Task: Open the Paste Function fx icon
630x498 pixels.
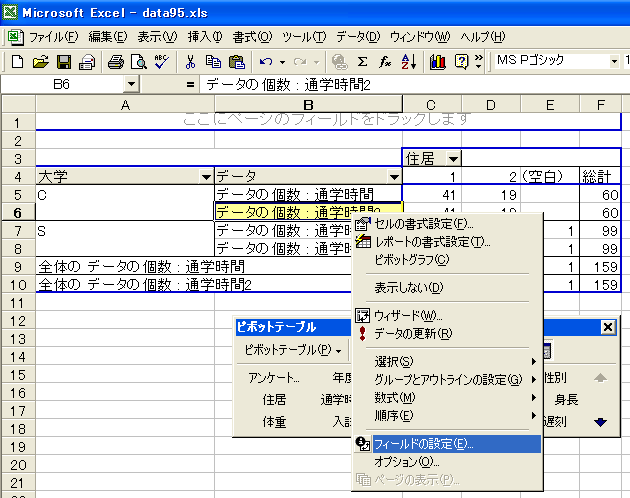Action: 385,62
